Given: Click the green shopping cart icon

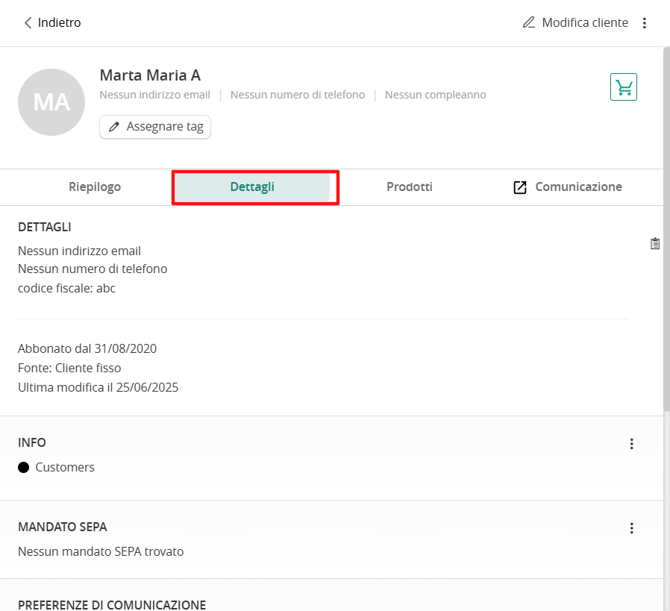Looking at the screenshot, I should click(623, 87).
